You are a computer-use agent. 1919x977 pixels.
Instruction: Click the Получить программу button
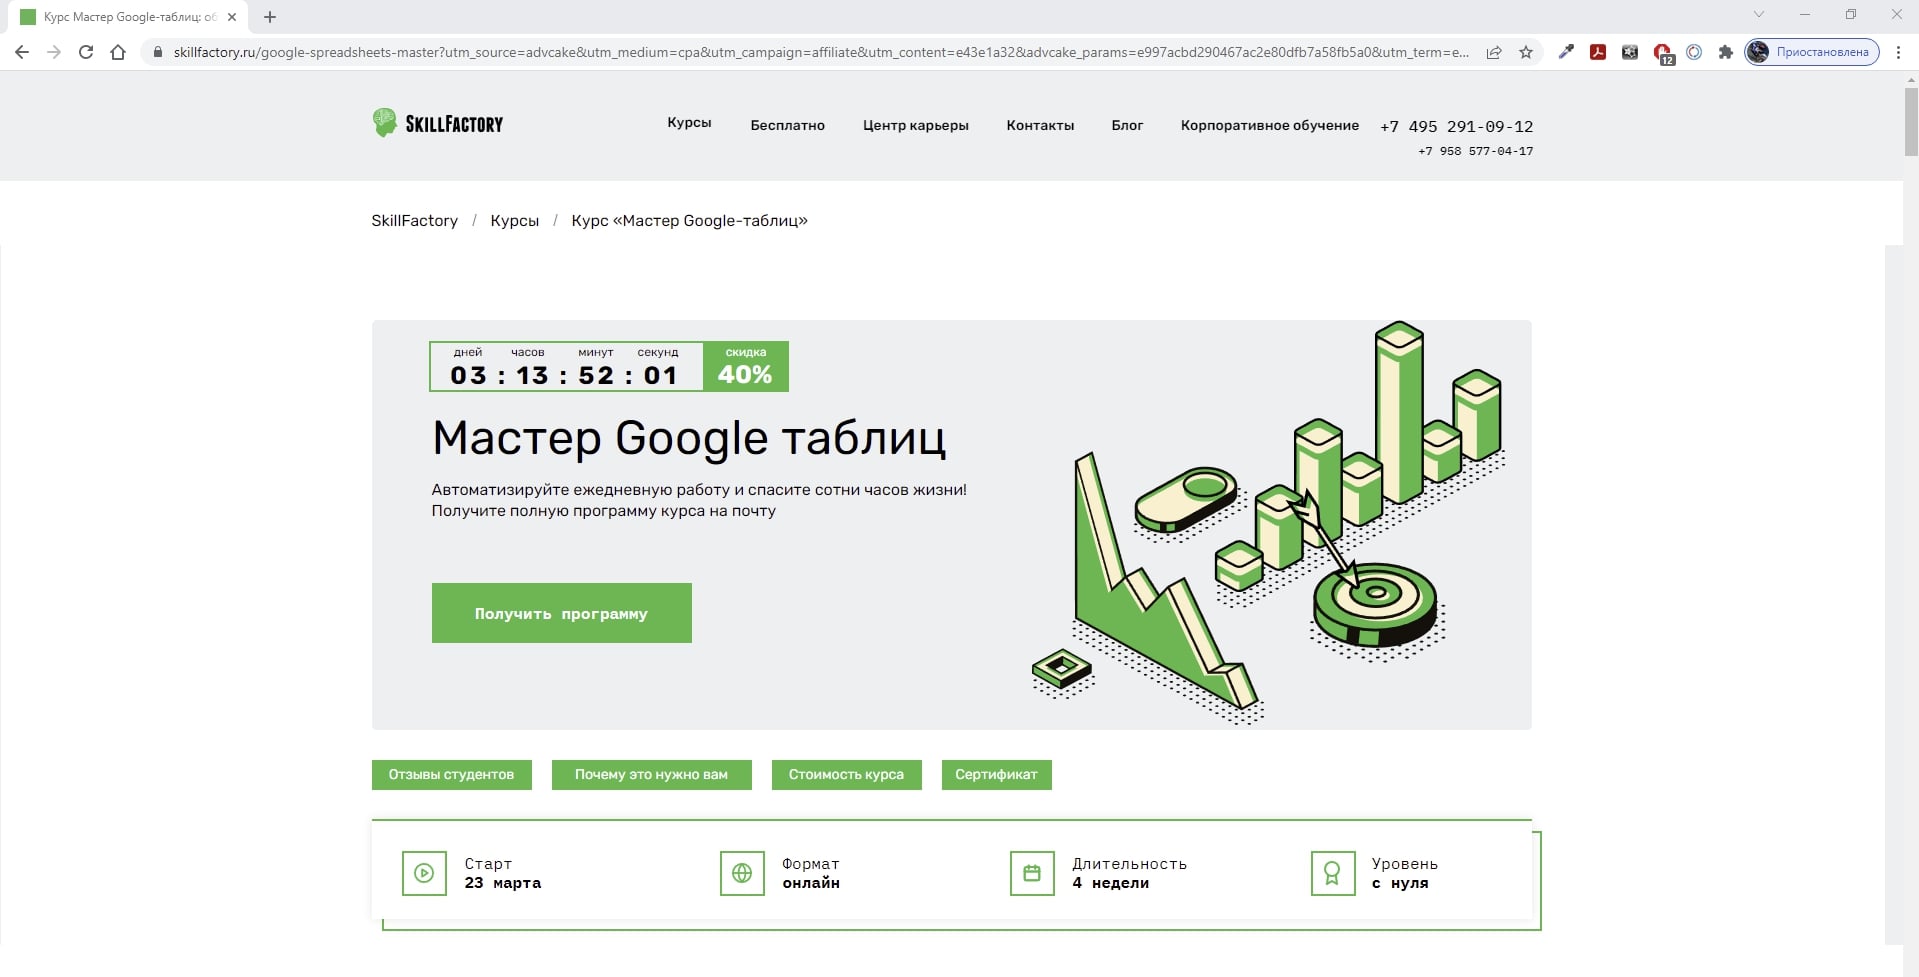[x=562, y=613]
